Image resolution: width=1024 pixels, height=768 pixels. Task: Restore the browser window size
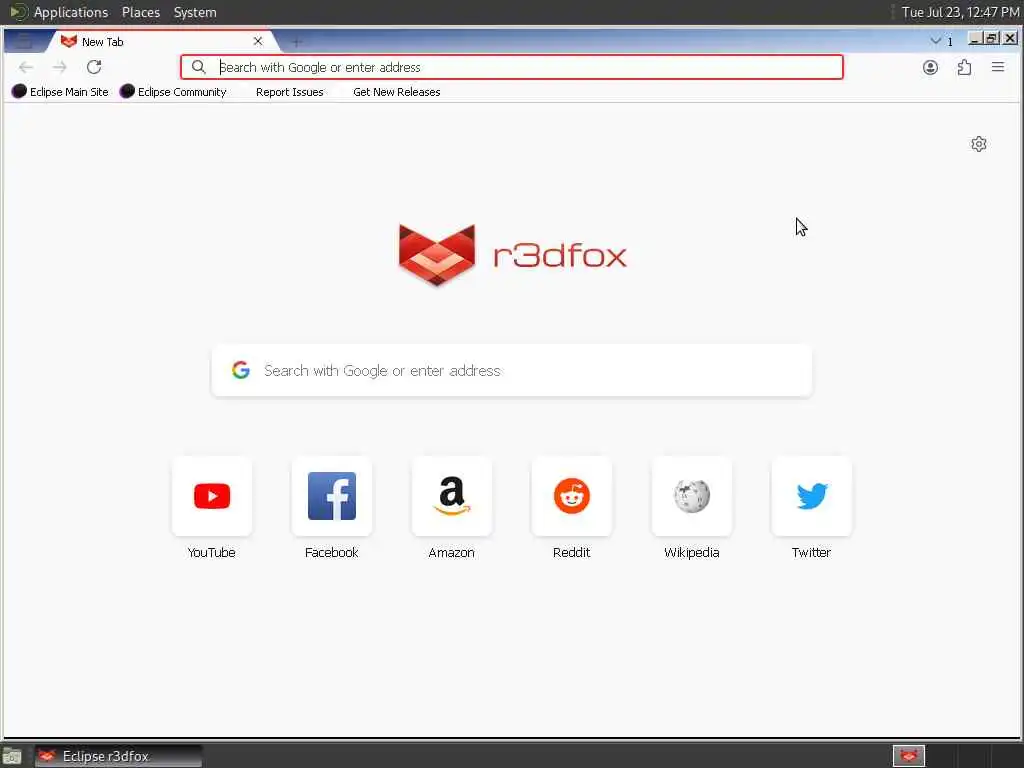tap(992, 39)
